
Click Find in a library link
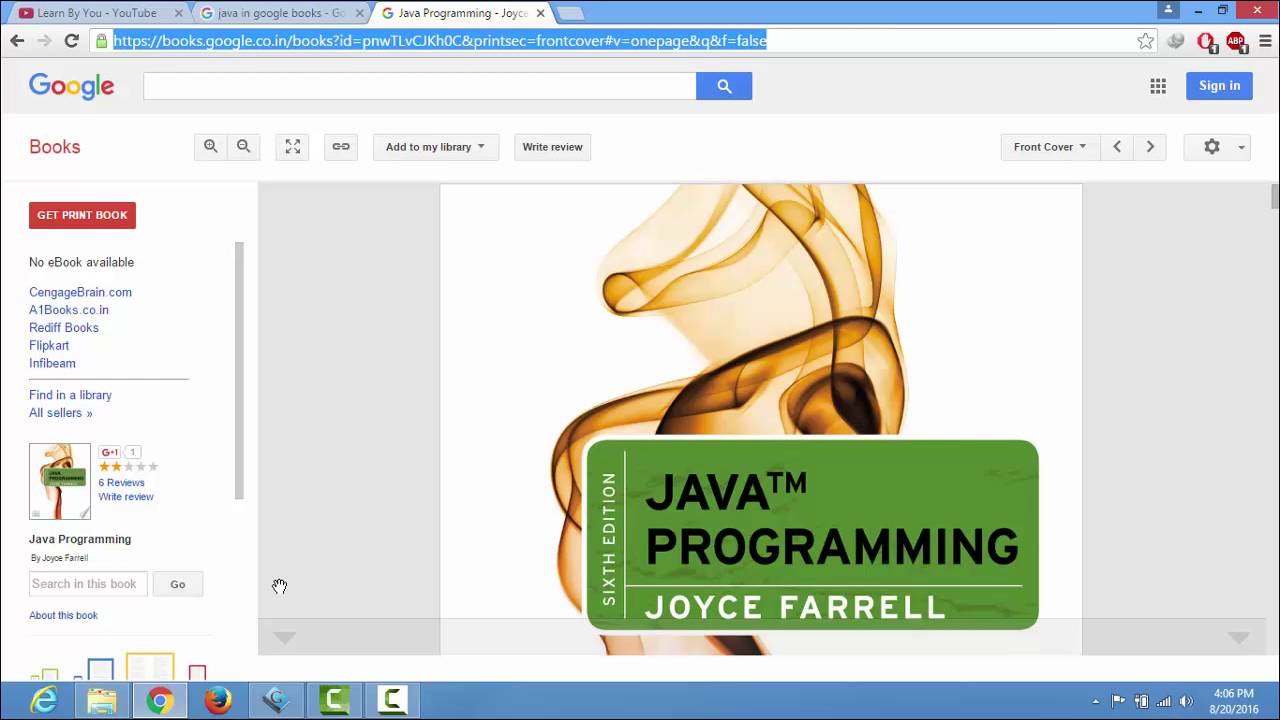pyautogui.click(x=70, y=395)
